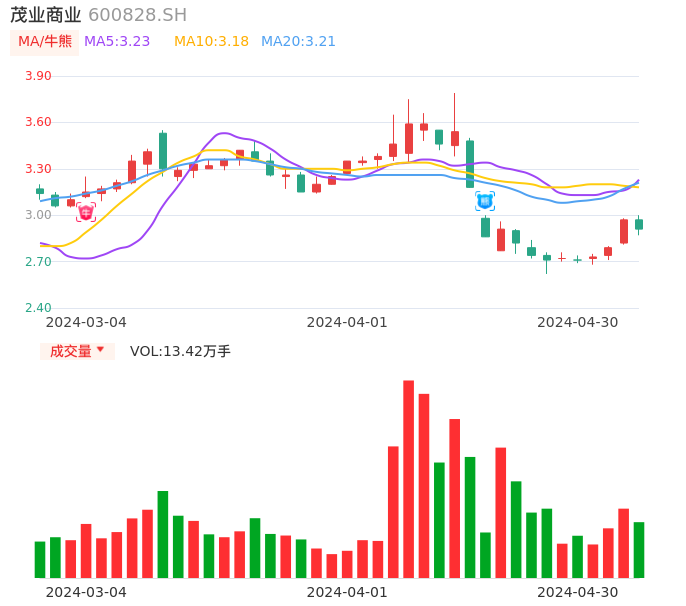Click the 2.70 price axis label

coord(38,262)
